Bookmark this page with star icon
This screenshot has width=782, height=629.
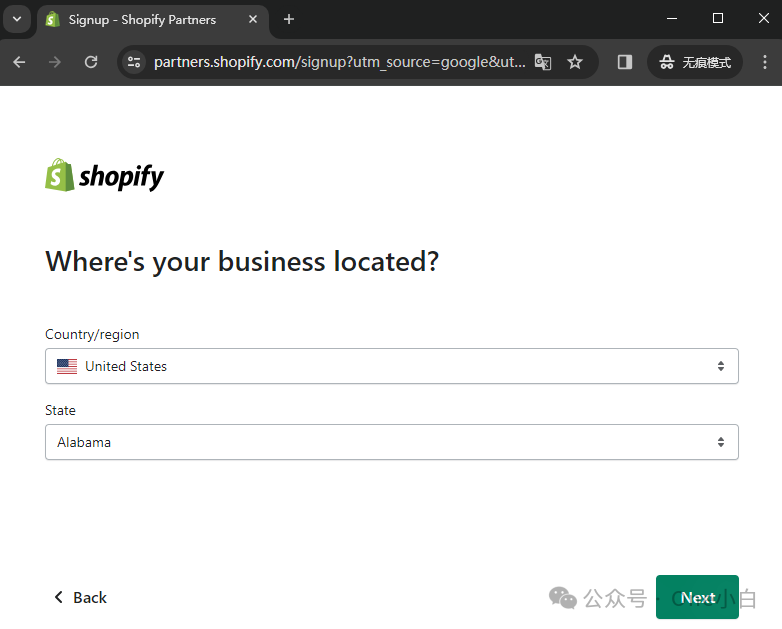(575, 62)
